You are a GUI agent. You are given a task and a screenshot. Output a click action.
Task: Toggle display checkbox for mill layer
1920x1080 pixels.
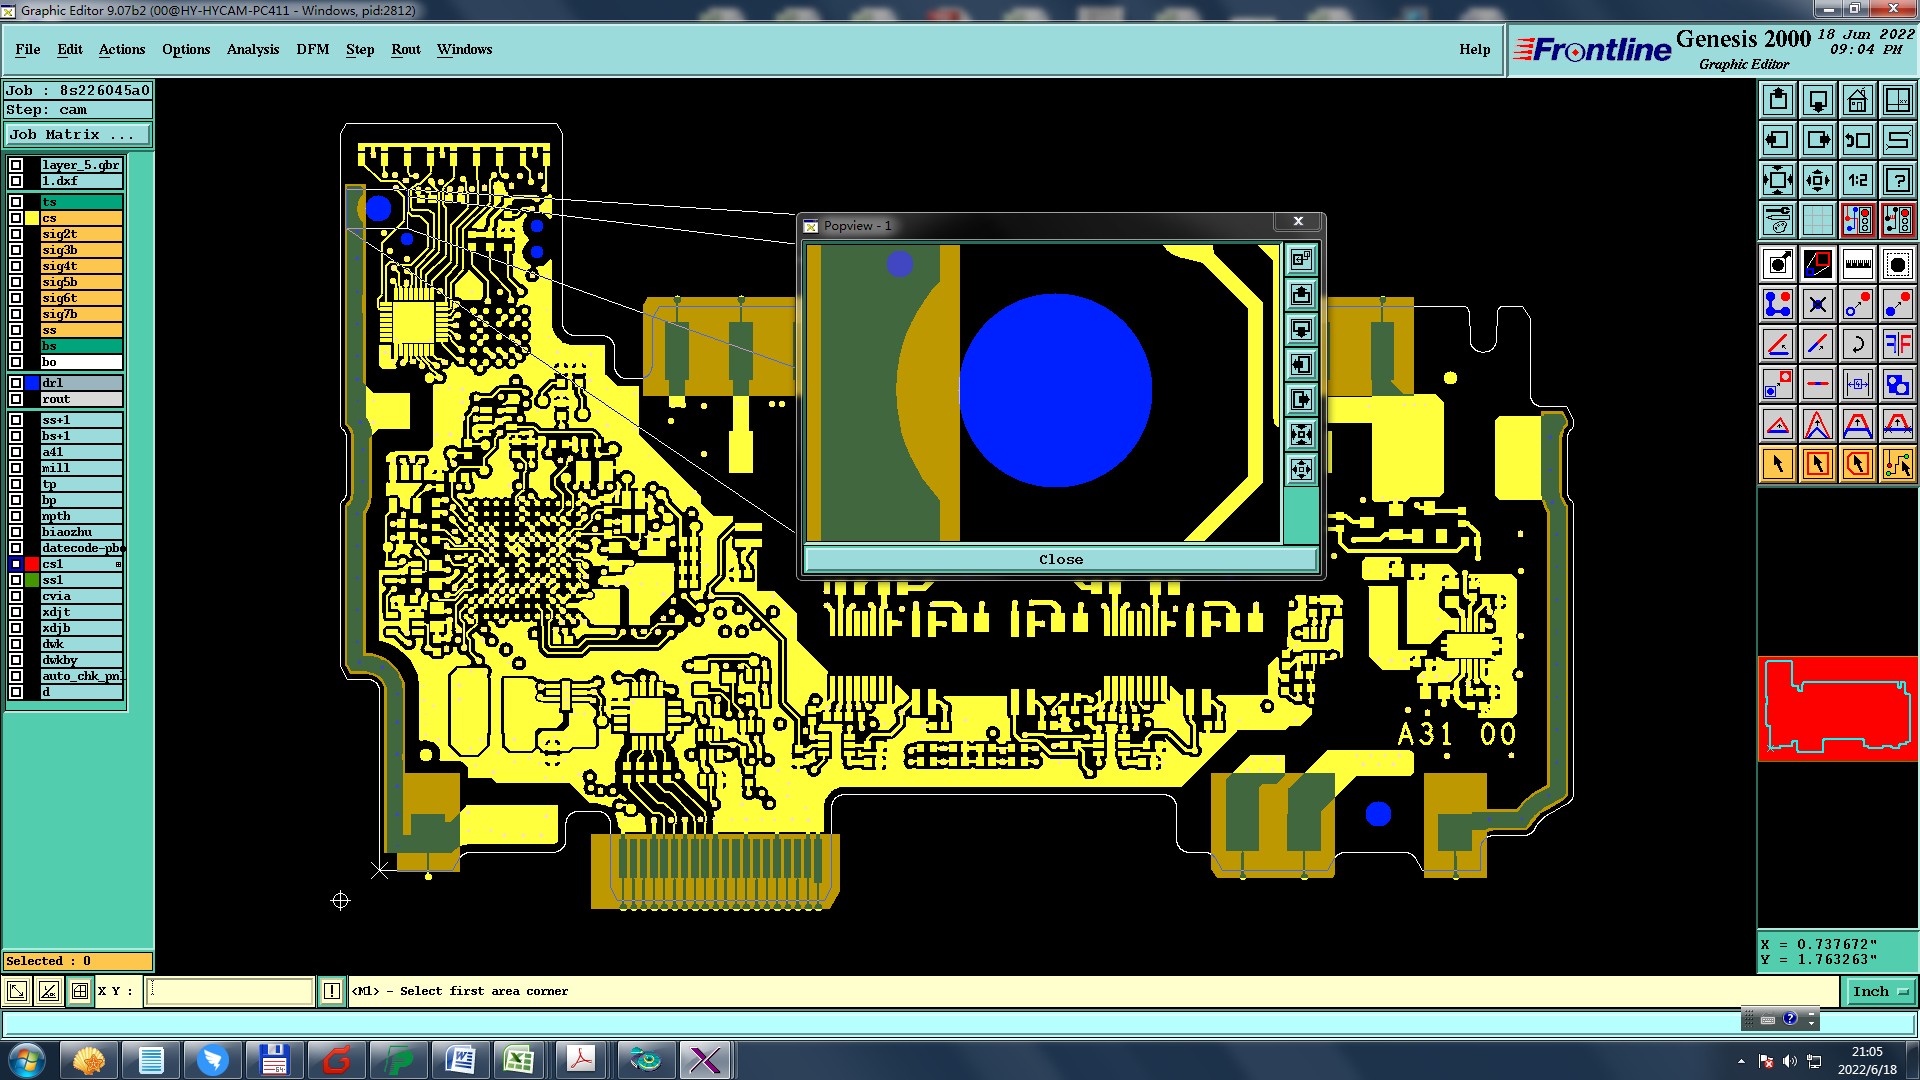(16, 468)
